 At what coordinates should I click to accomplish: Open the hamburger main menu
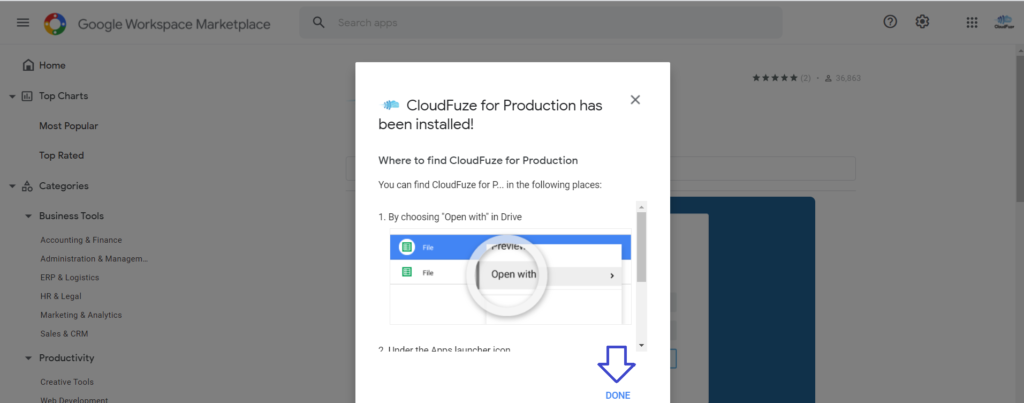tap(23, 23)
